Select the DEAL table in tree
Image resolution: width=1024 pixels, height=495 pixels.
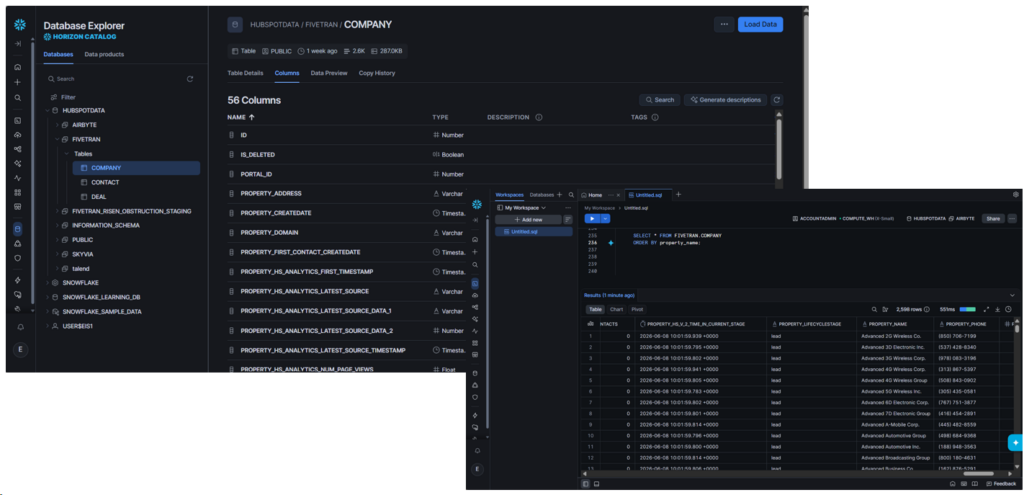(x=99, y=197)
